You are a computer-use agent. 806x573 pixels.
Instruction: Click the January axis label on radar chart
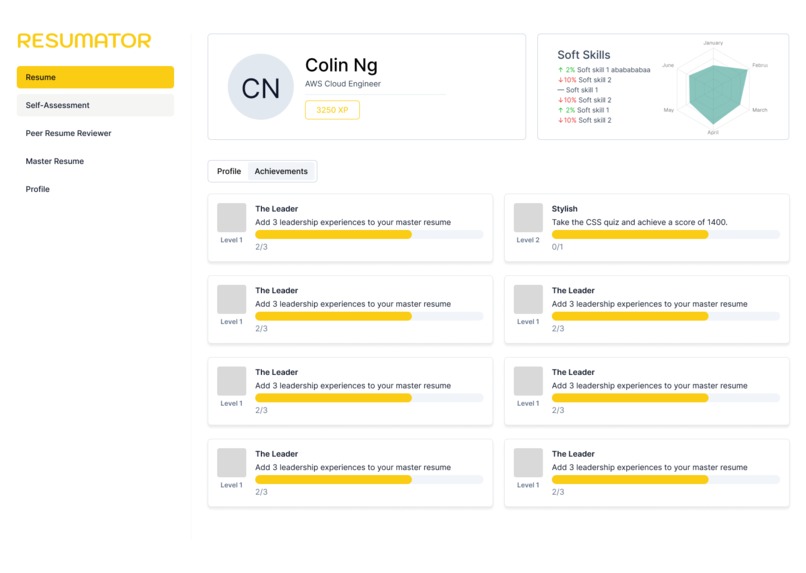[x=713, y=43]
